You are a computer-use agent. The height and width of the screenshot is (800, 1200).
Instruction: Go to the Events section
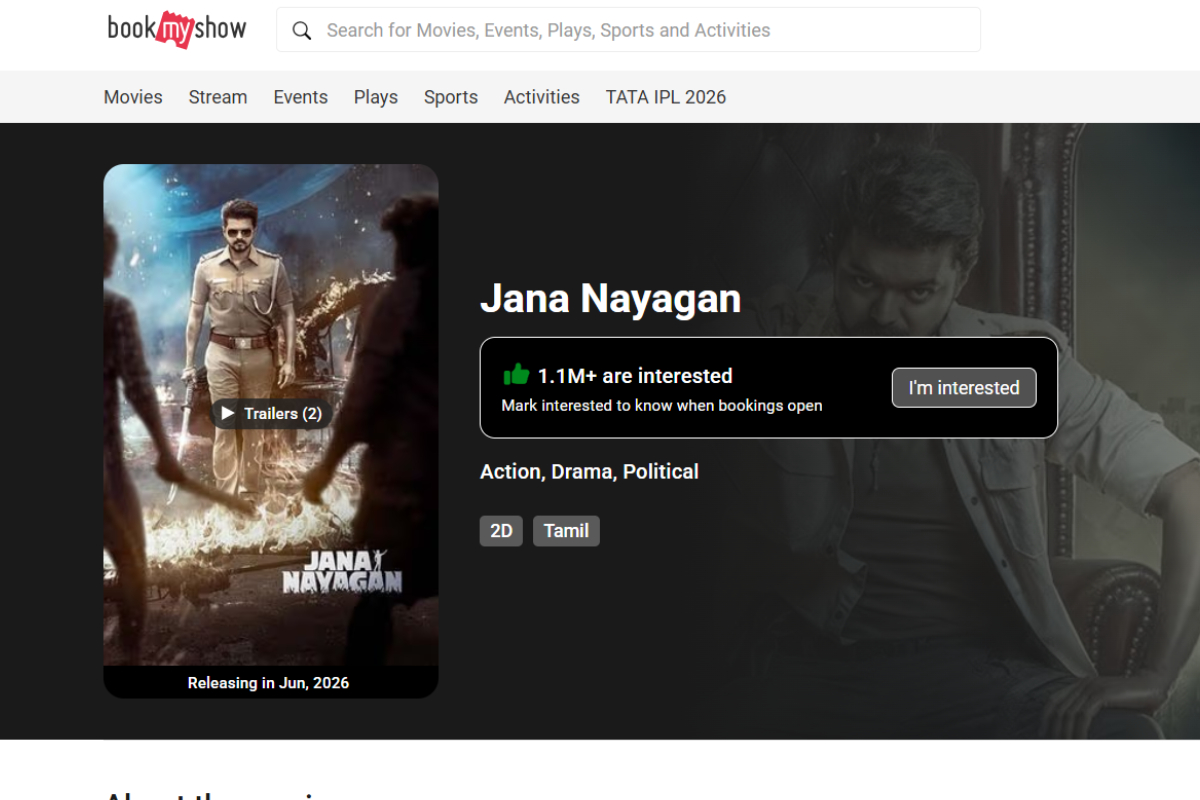point(301,97)
